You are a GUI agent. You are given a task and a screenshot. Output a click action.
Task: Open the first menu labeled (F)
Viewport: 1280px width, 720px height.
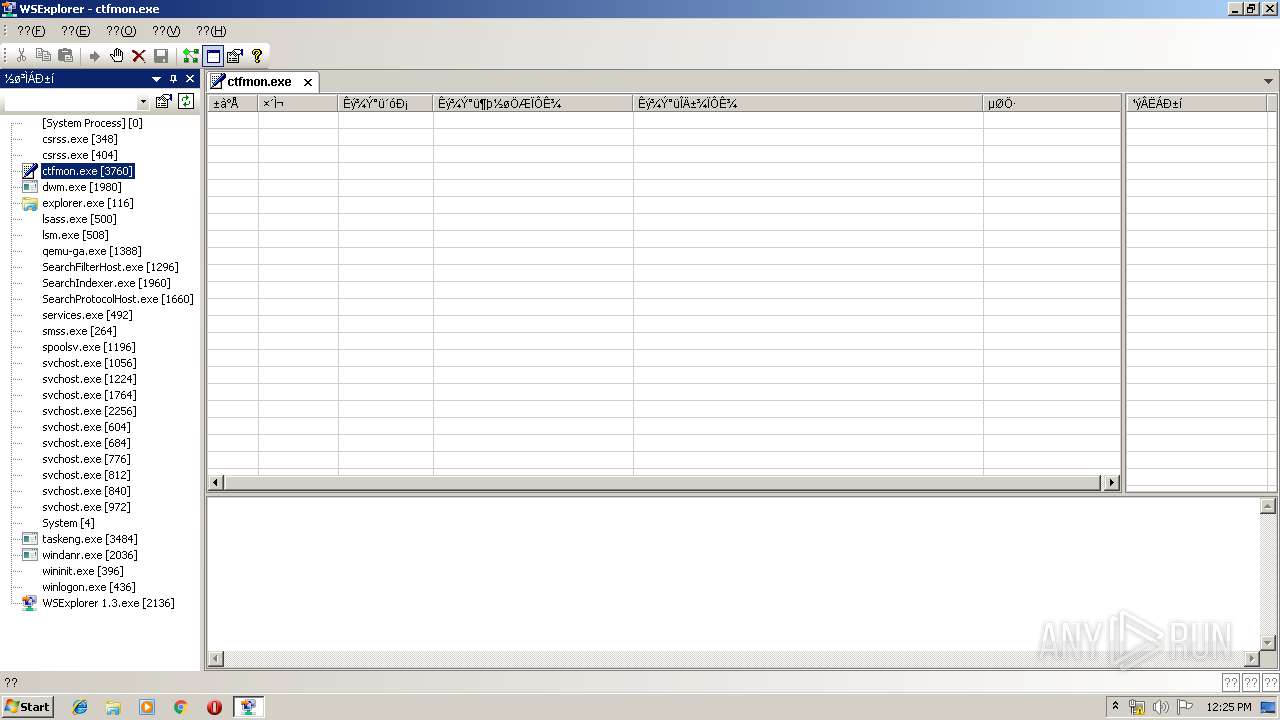coord(31,31)
